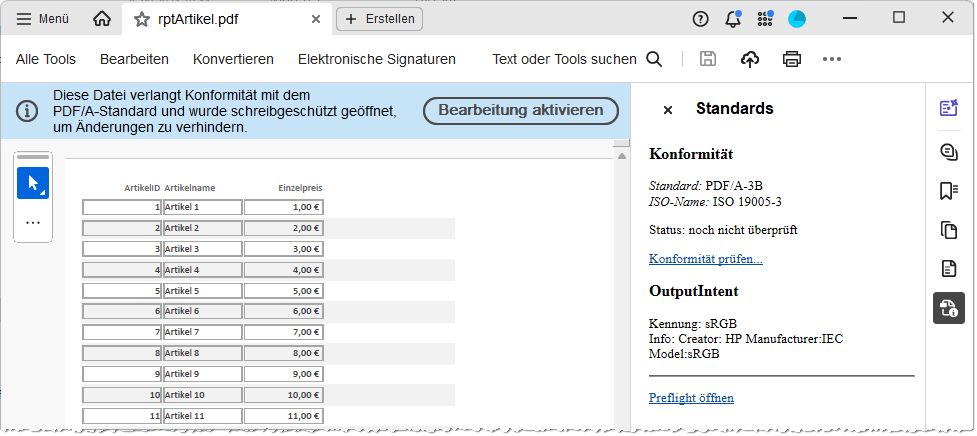Switch to the rptArtikel.pdf tab
The width and height of the screenshot is (977, 436).
(x=227, y=19)
